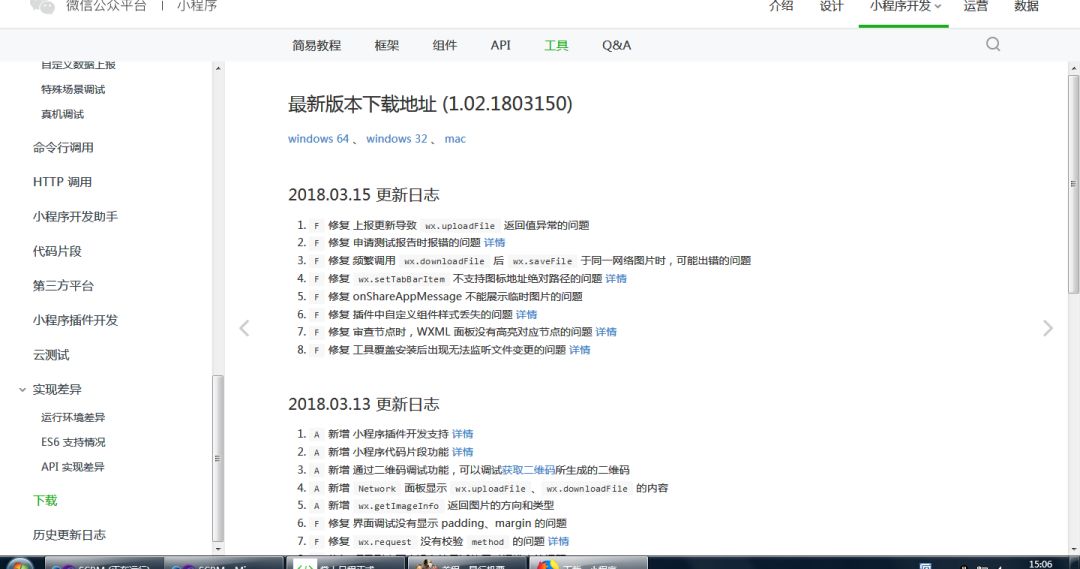Open 特殊场景调试 in the sidebar
Screen dimensions: 1080x569
pos(73,90)
